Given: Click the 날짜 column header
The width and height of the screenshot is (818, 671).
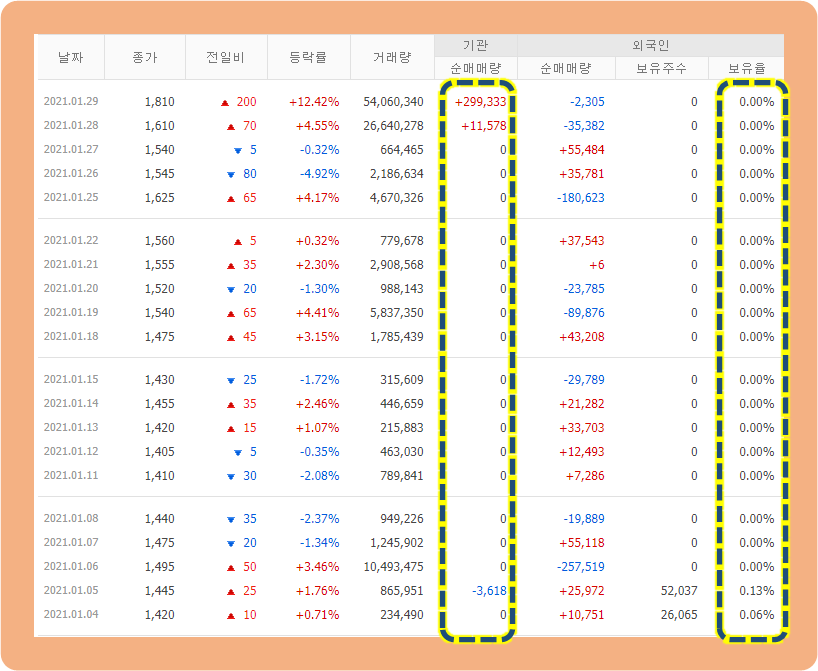Looking at the screenshot, I should 70,57.
